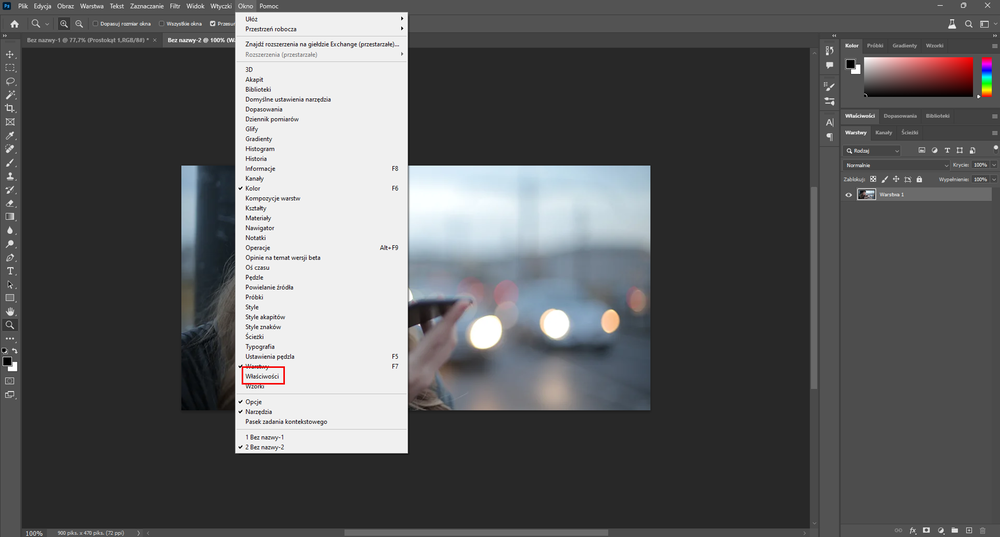This screenshot has height=537, width=1000.
Task: Open the Warstwy panel flyout menu
Action: (x=994, y=133)
